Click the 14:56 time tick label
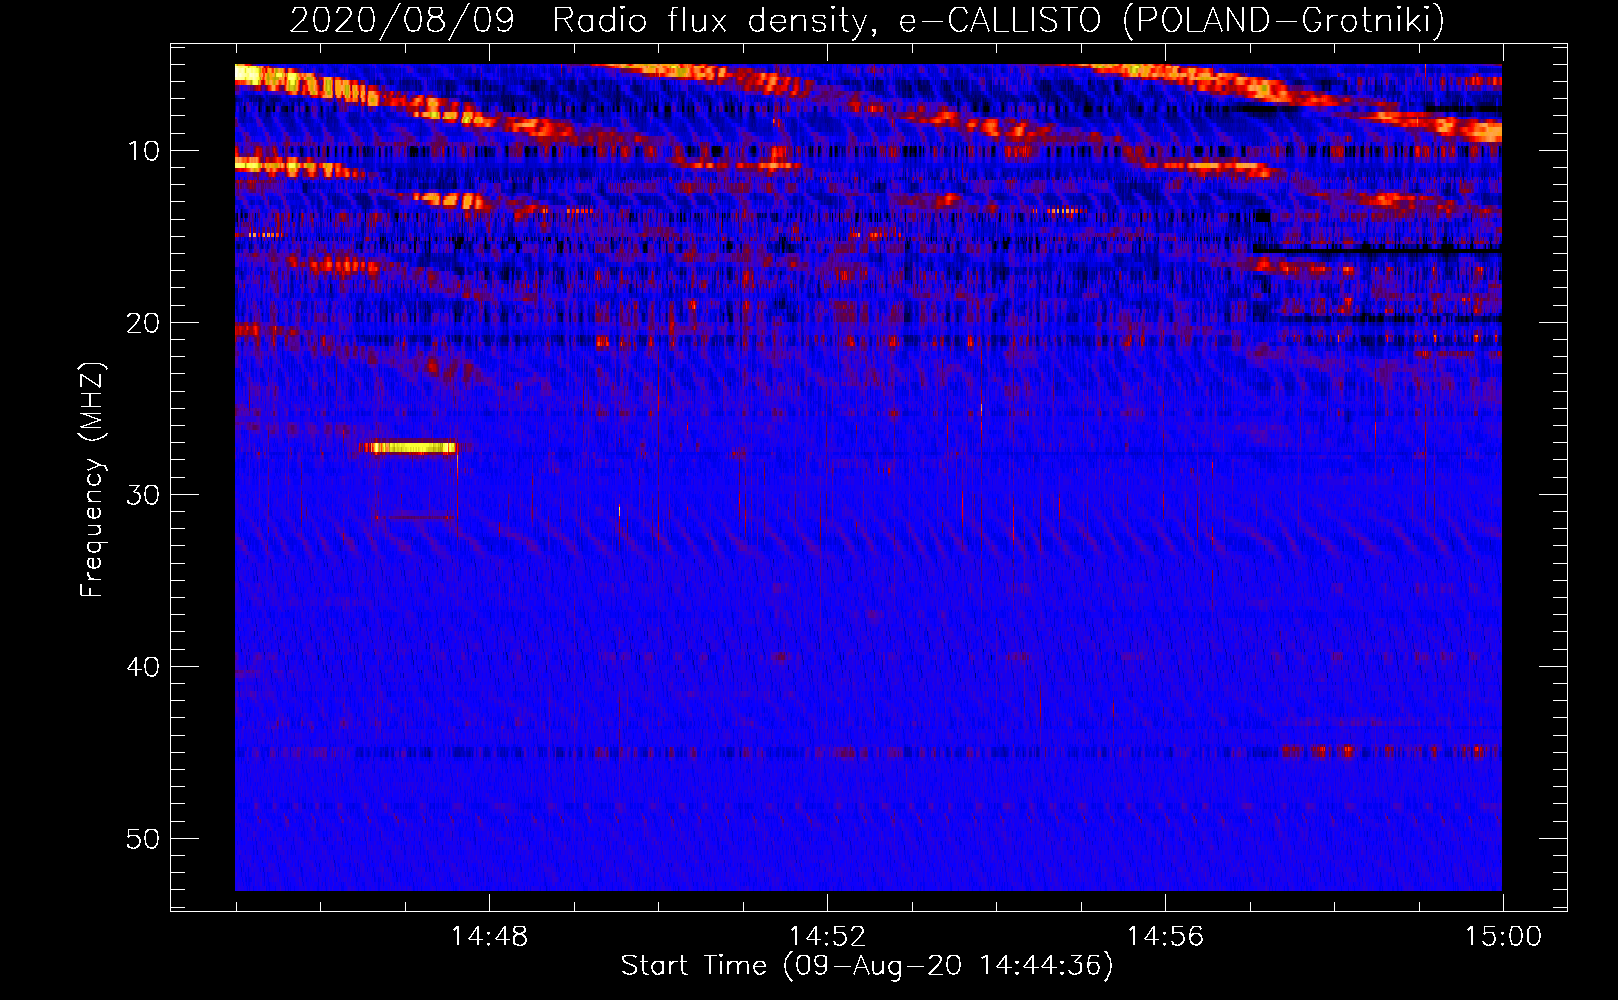 click(1165, 937)
